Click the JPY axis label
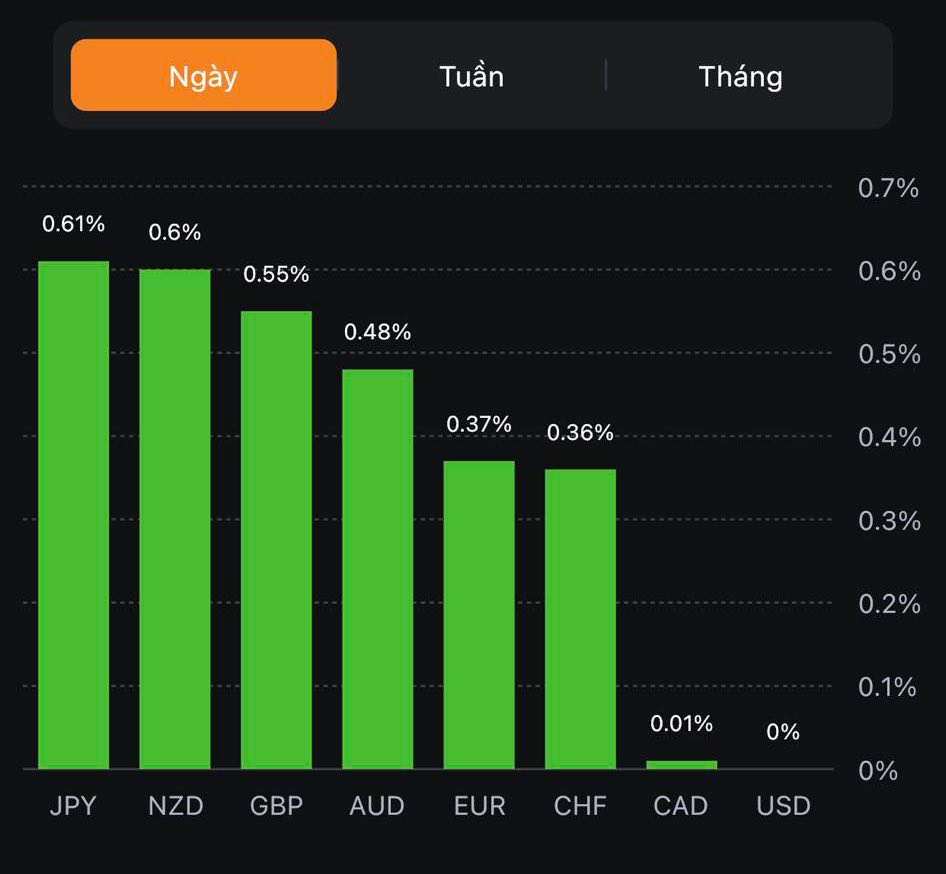946x874 pixels. pos(73,806)
